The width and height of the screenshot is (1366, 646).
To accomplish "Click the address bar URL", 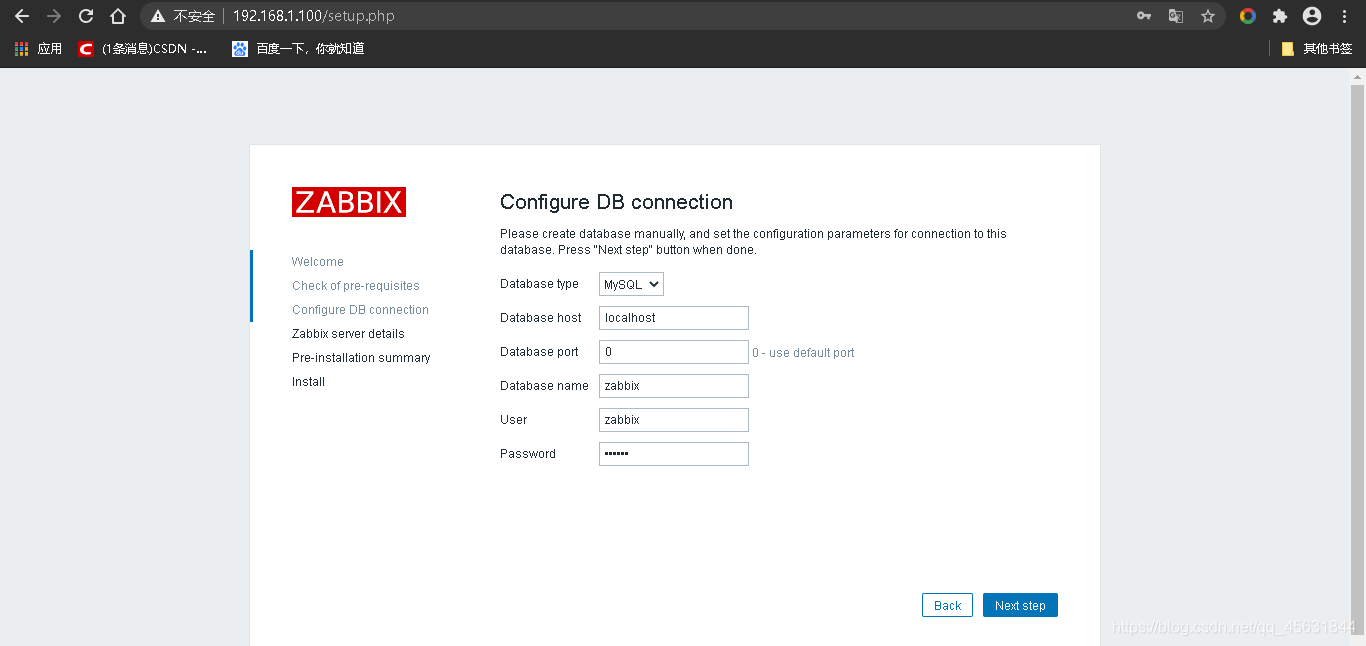I will pos(314,16).
